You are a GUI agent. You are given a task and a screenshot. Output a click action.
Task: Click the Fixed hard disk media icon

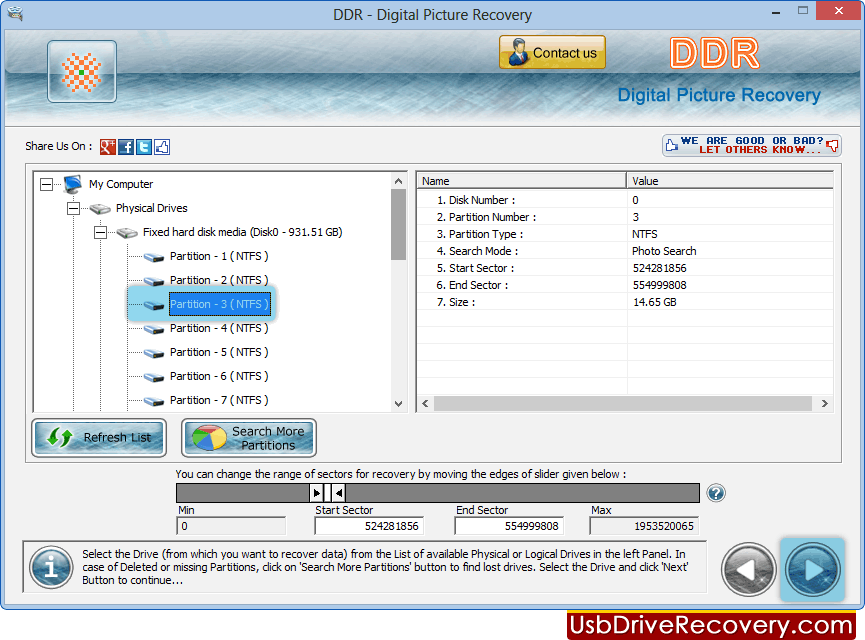coord(127,233)
